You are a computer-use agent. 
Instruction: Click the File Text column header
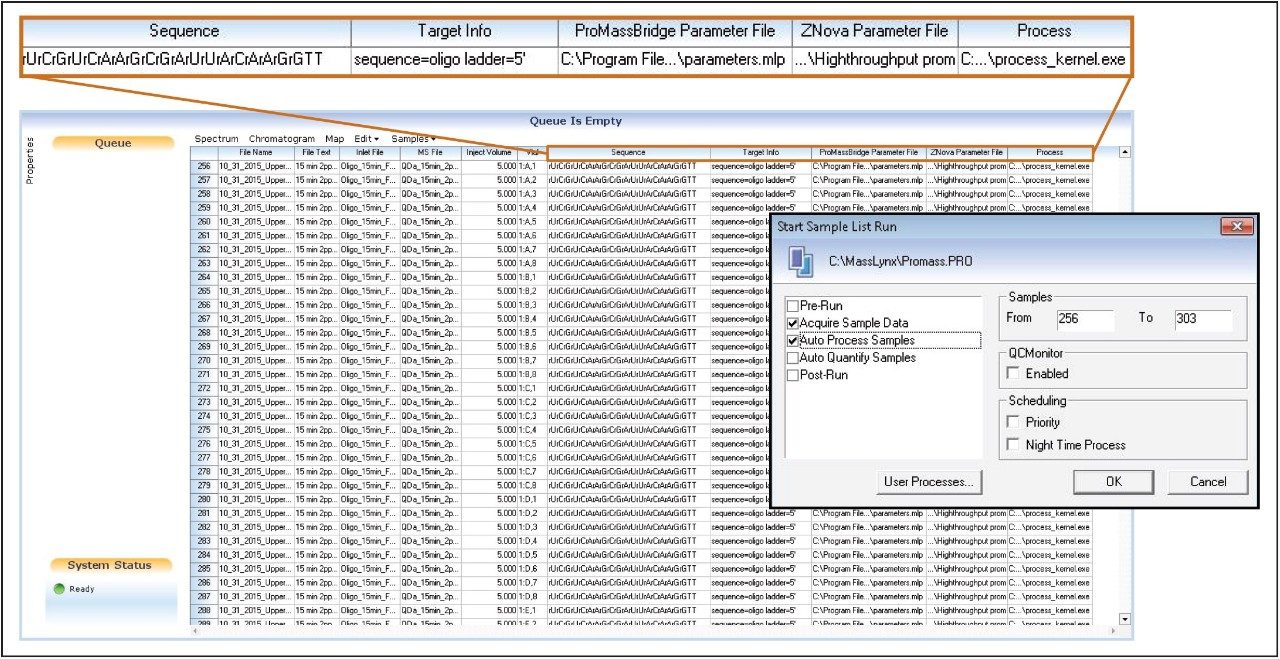(x=315, y=152)
